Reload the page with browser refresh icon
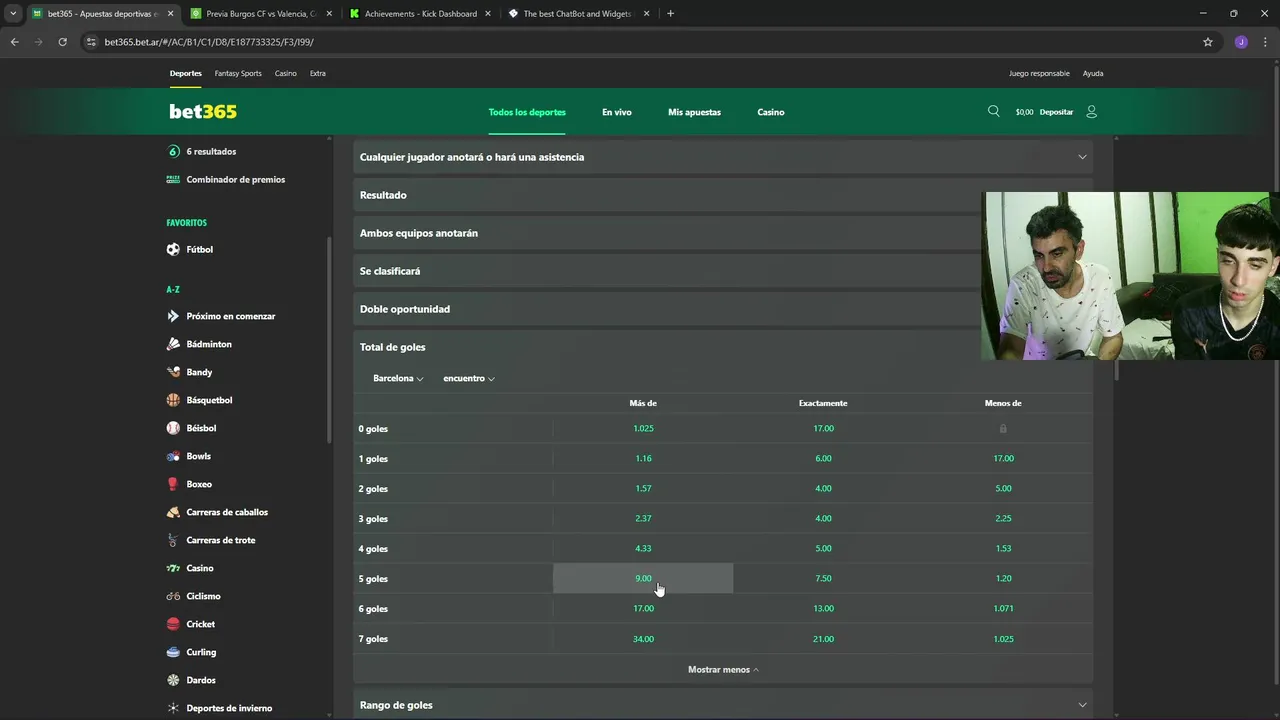1280x720 pixels. [62, 42]
